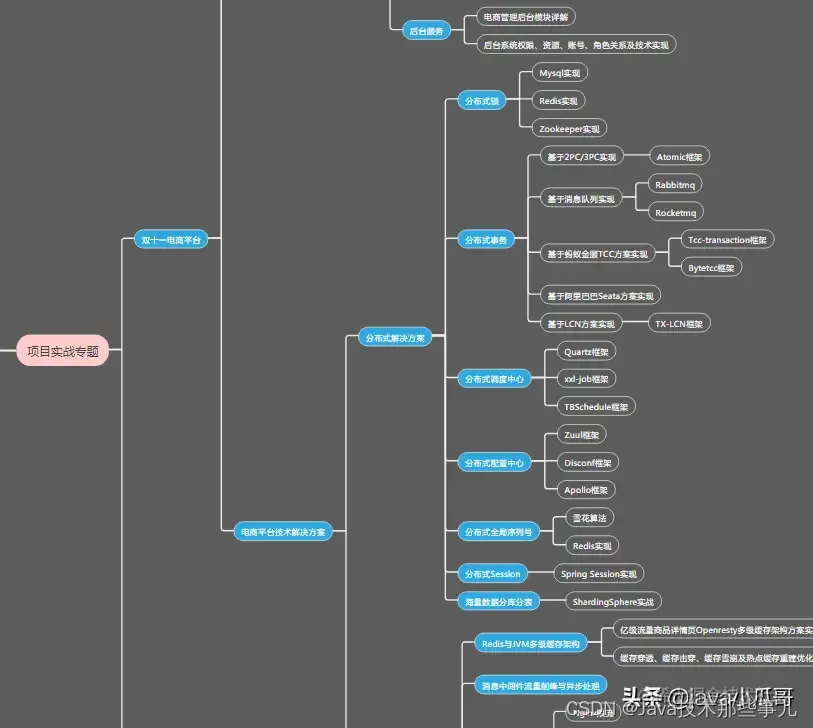Select the ShardingSphere实战 leaf

[613, 601]
